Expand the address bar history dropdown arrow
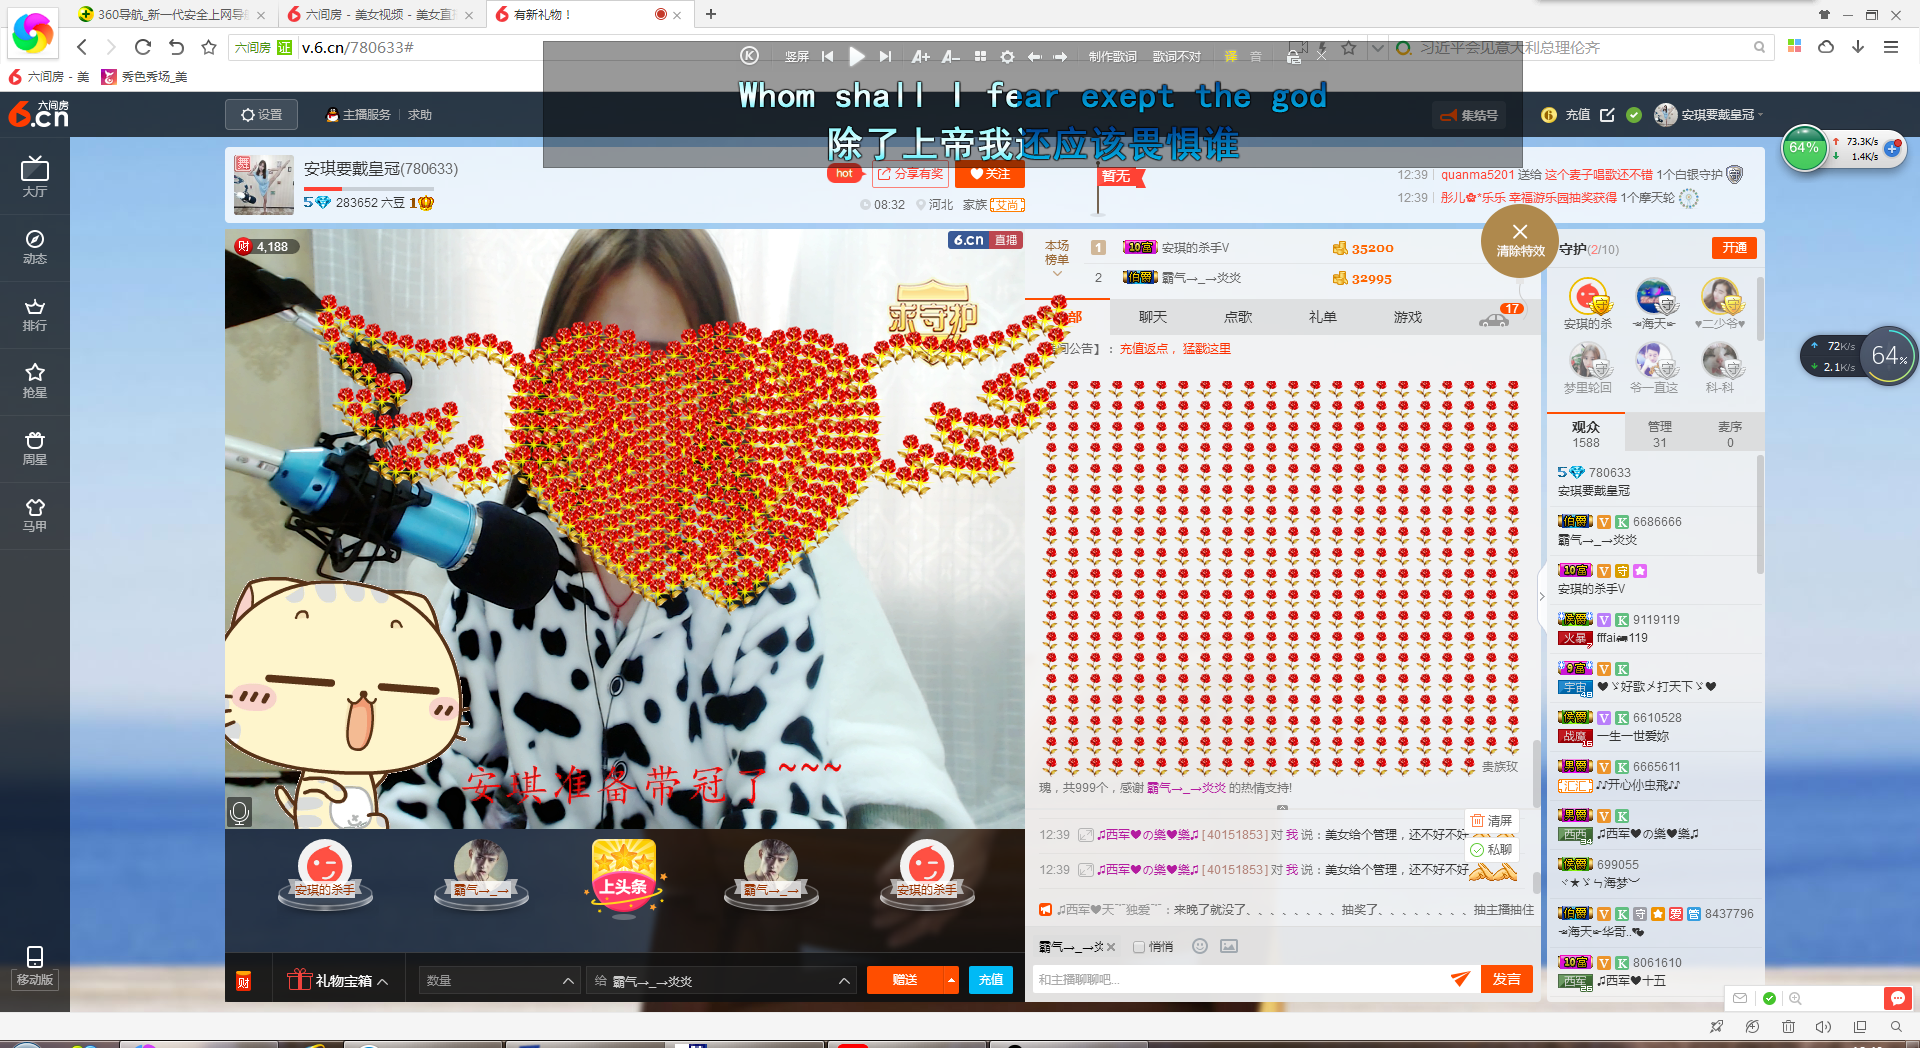The height and width of the screenshot is (1048, 1920). pyautogui.click(x=1377, y=47)
